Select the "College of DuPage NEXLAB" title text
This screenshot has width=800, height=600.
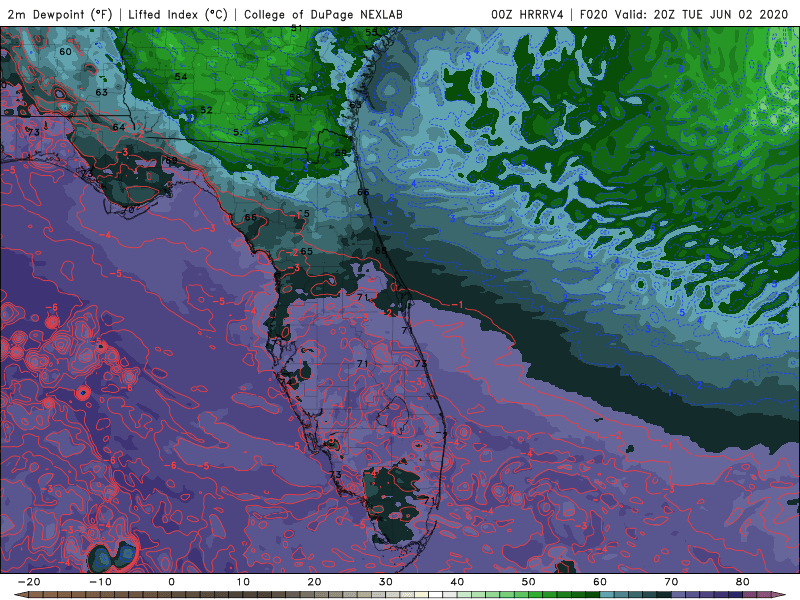pos(323,14)
